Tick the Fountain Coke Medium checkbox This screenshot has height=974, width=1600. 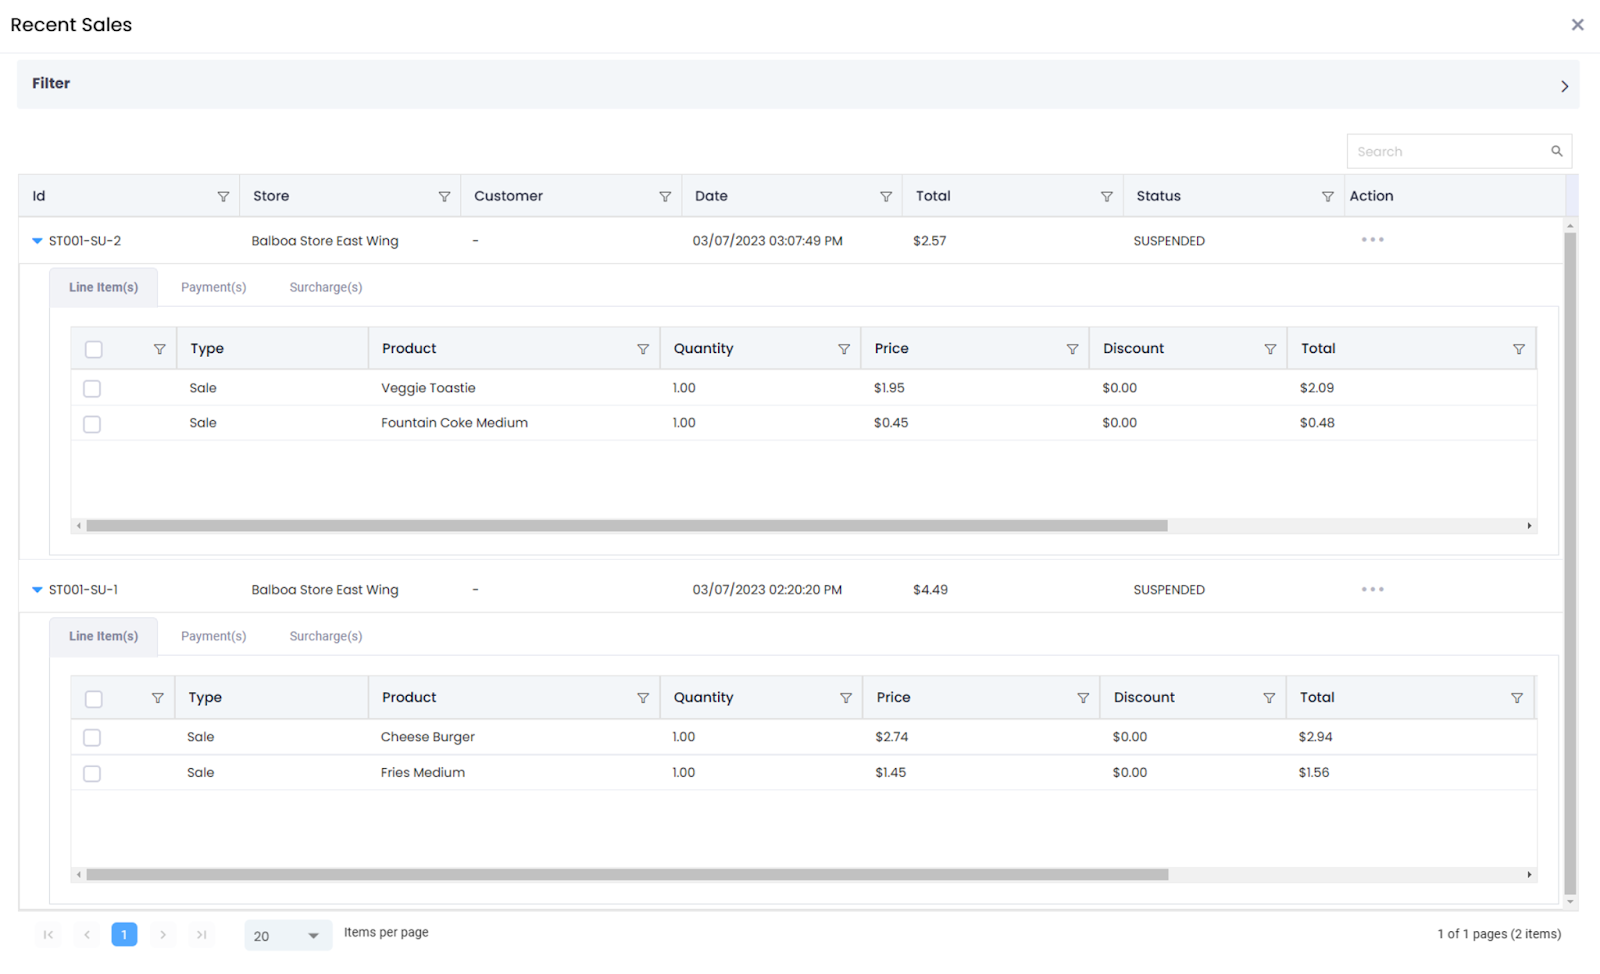92,424
